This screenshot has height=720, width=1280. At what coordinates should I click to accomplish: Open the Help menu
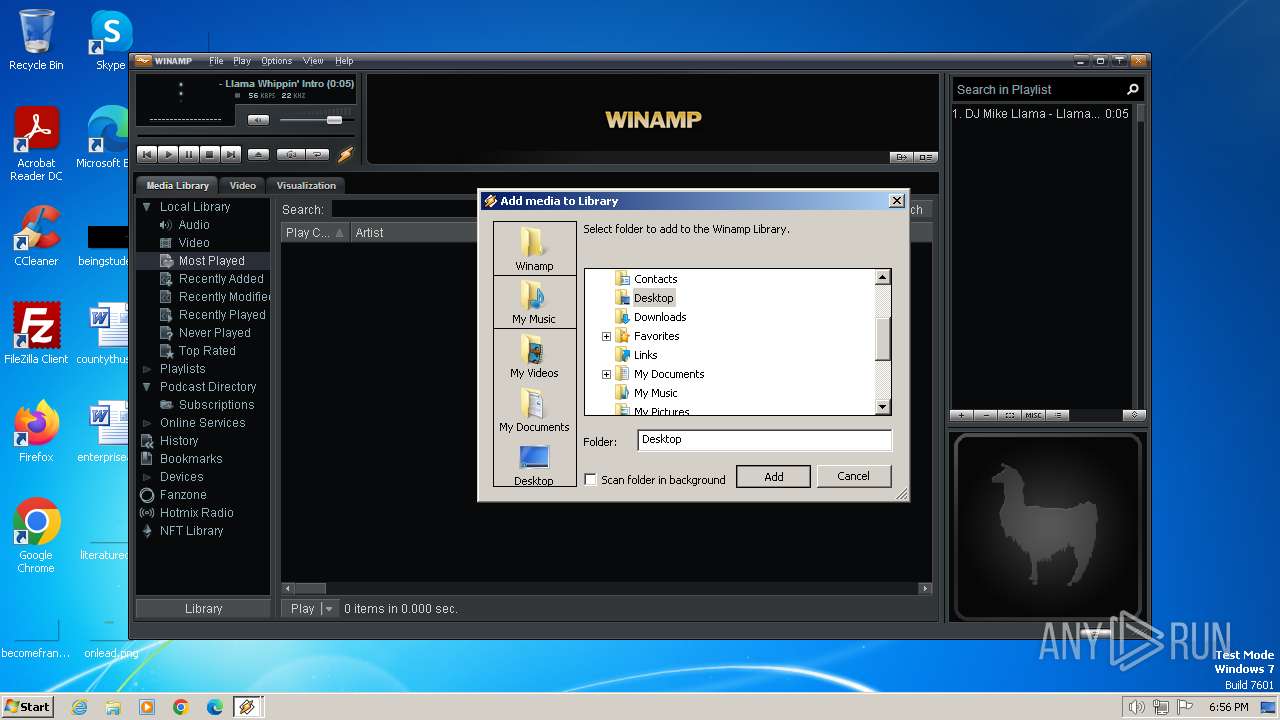[x=344, y=61]
